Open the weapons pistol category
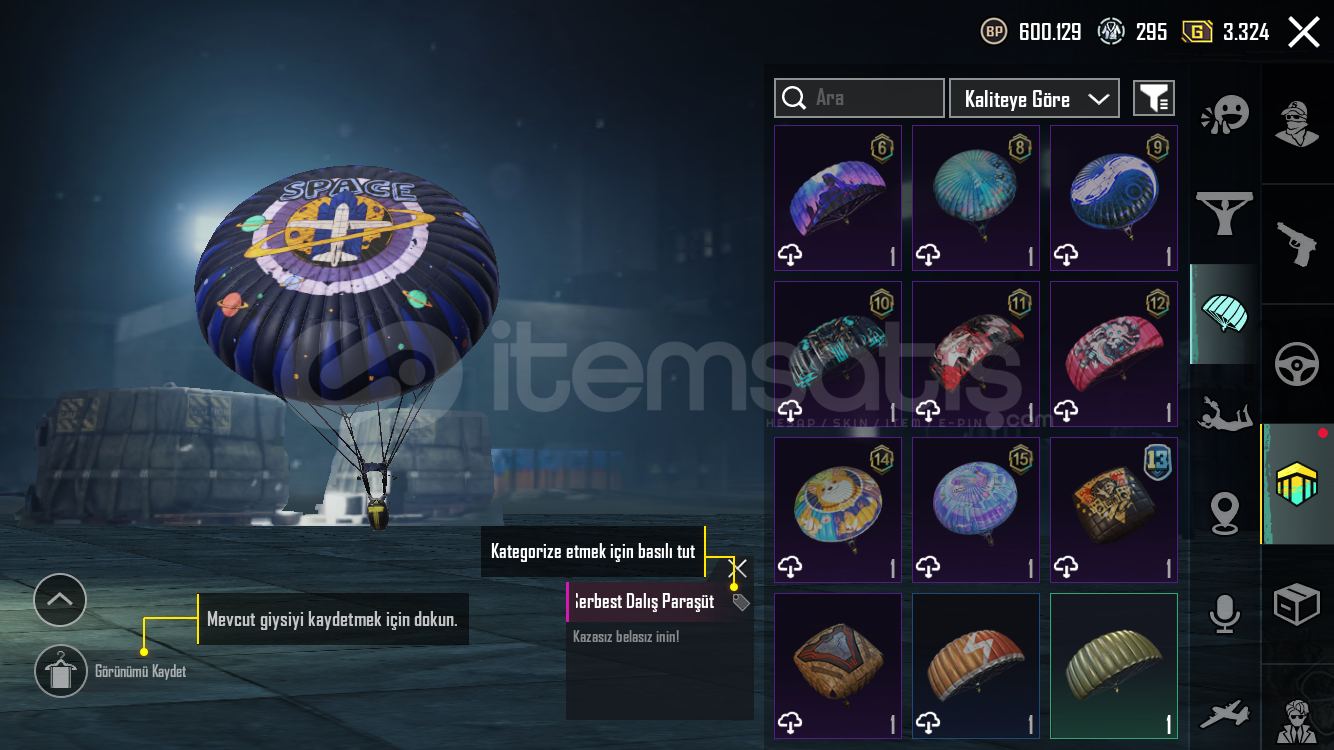The image size is (1334, 750). (1297, 244)
